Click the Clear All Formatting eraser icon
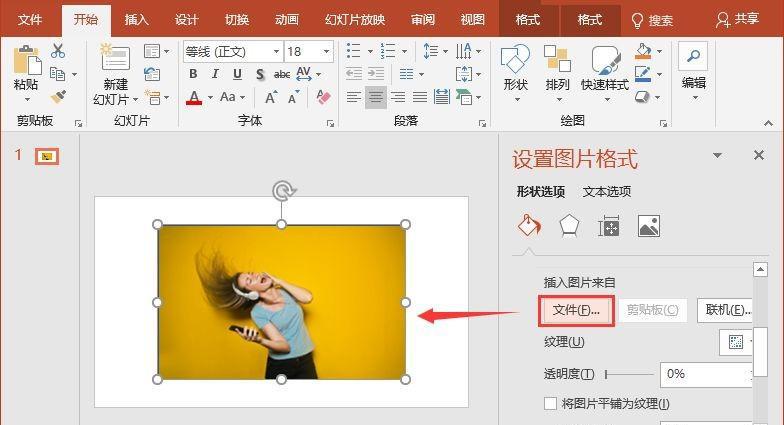 (x=322, y=97)
